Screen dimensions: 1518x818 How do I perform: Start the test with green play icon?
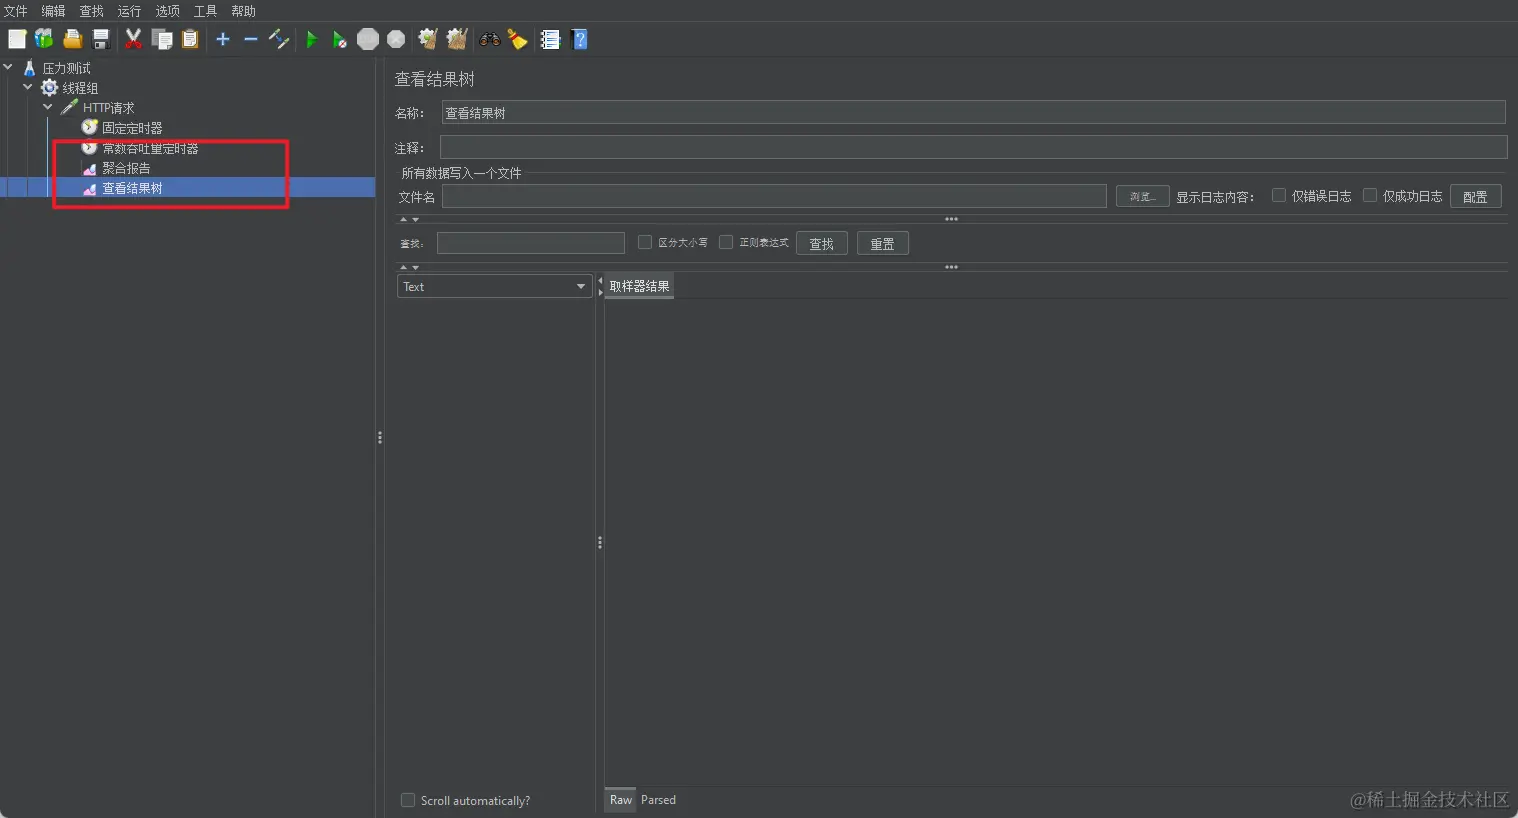[x=311, y=39]
